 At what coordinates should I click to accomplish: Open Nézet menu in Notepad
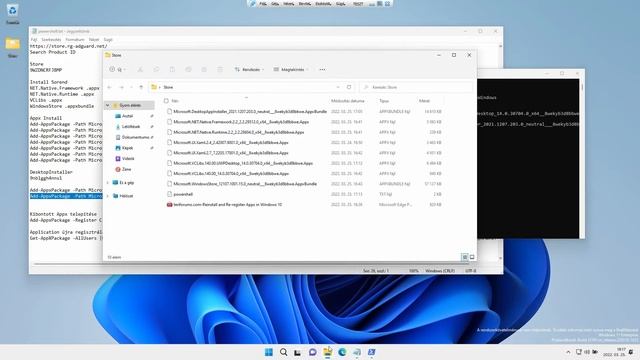[x=94, y=40]
